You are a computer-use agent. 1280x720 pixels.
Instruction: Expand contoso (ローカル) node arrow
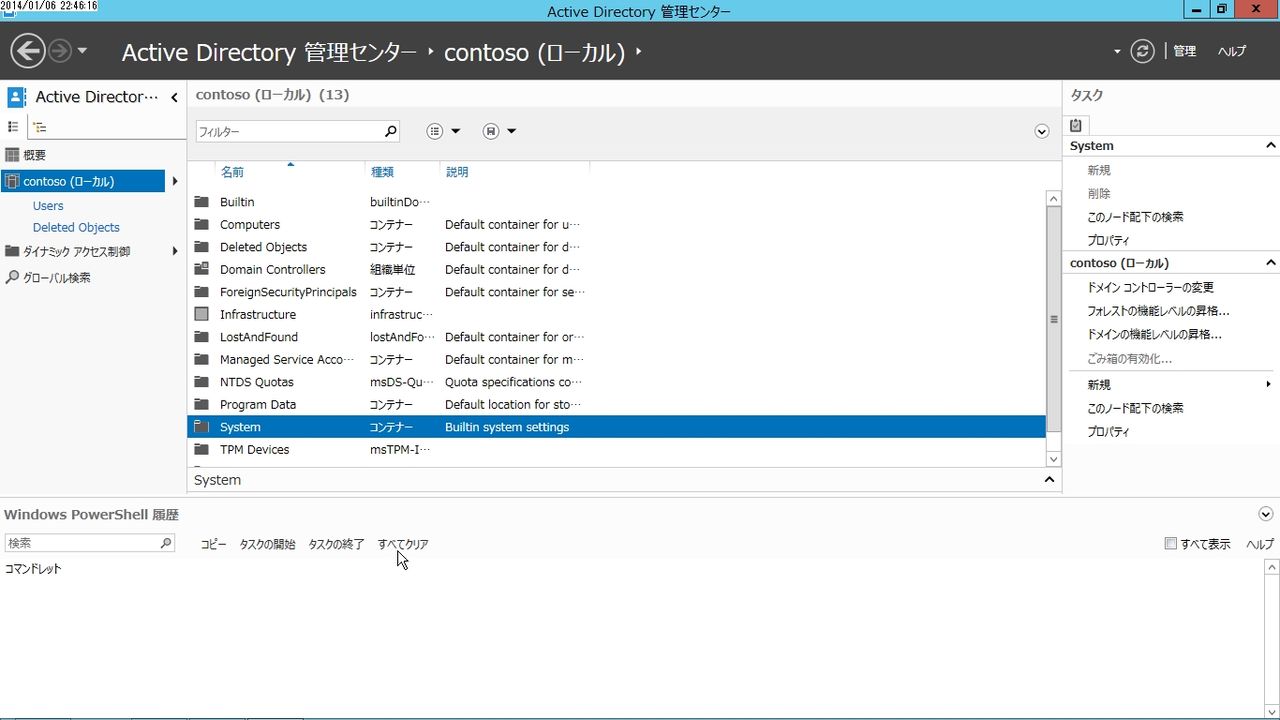(175, 181)
